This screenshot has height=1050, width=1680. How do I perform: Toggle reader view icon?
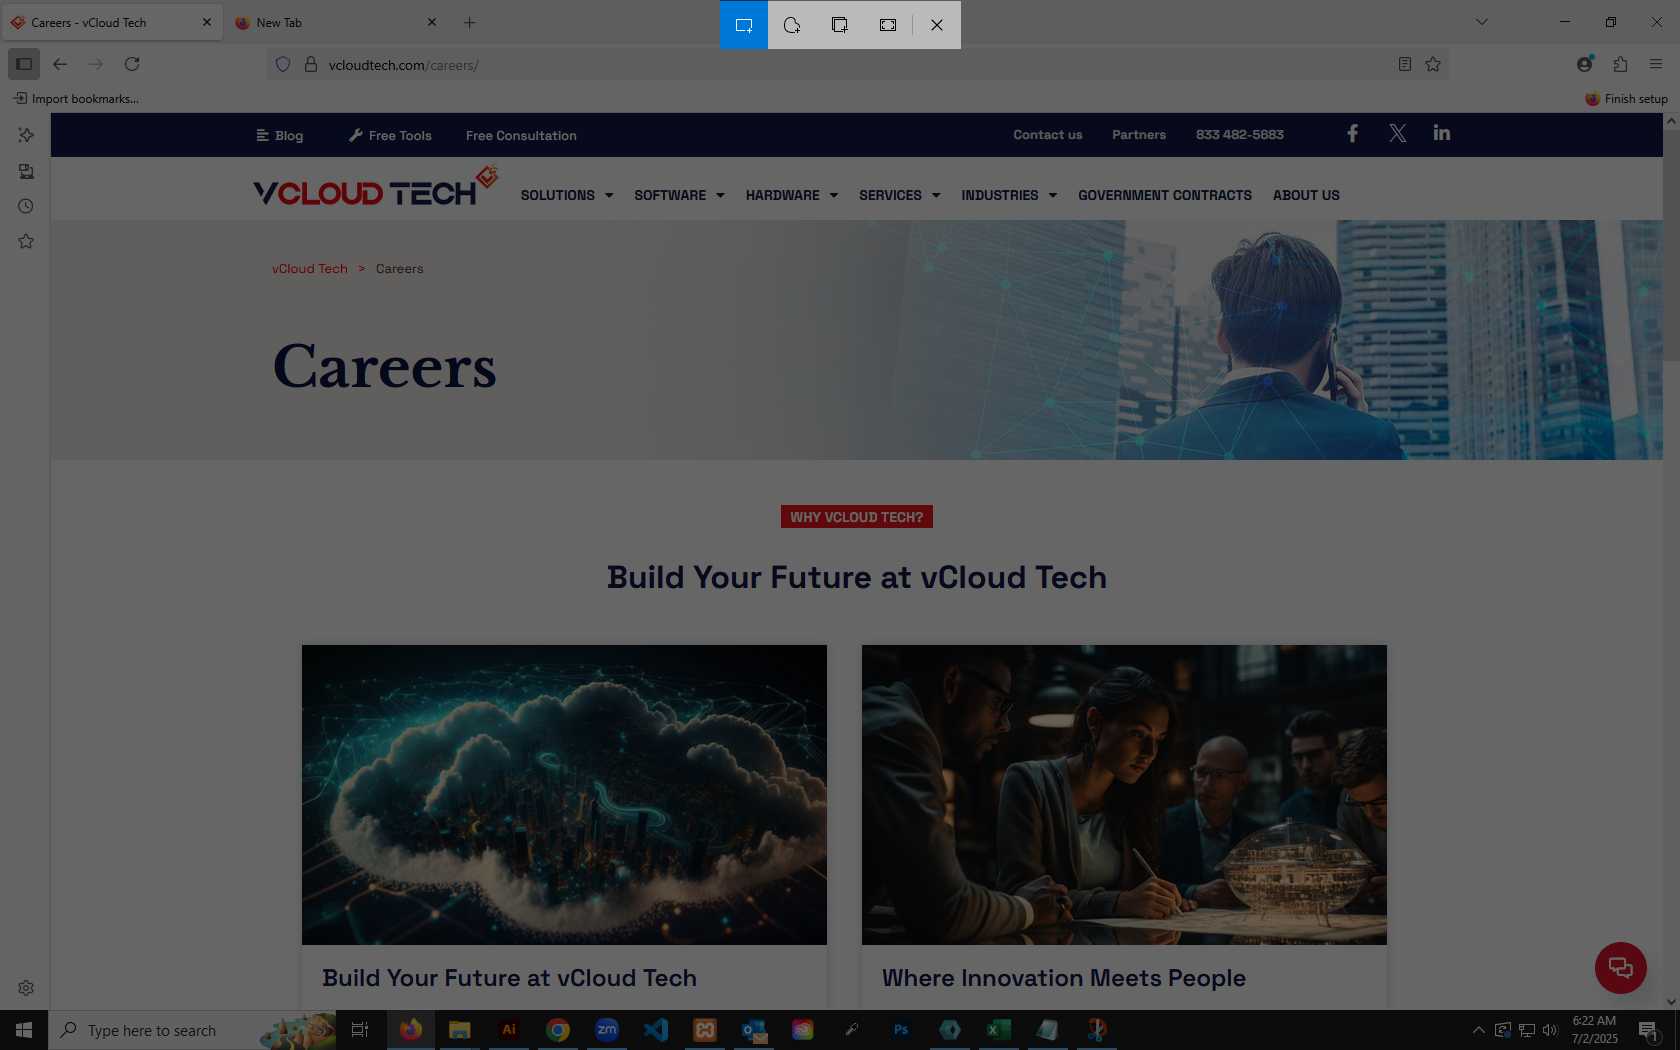point(1405,65)
